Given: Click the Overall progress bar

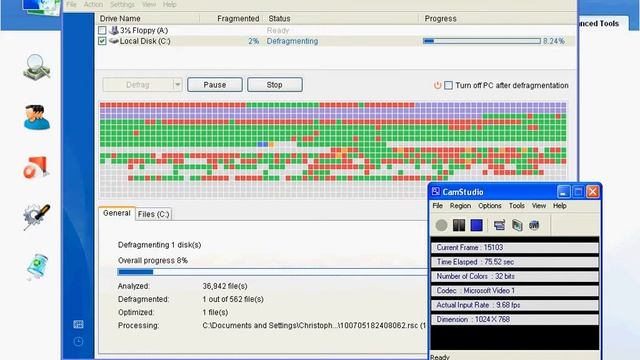Looking at the screenshot, I should (272, 272).
